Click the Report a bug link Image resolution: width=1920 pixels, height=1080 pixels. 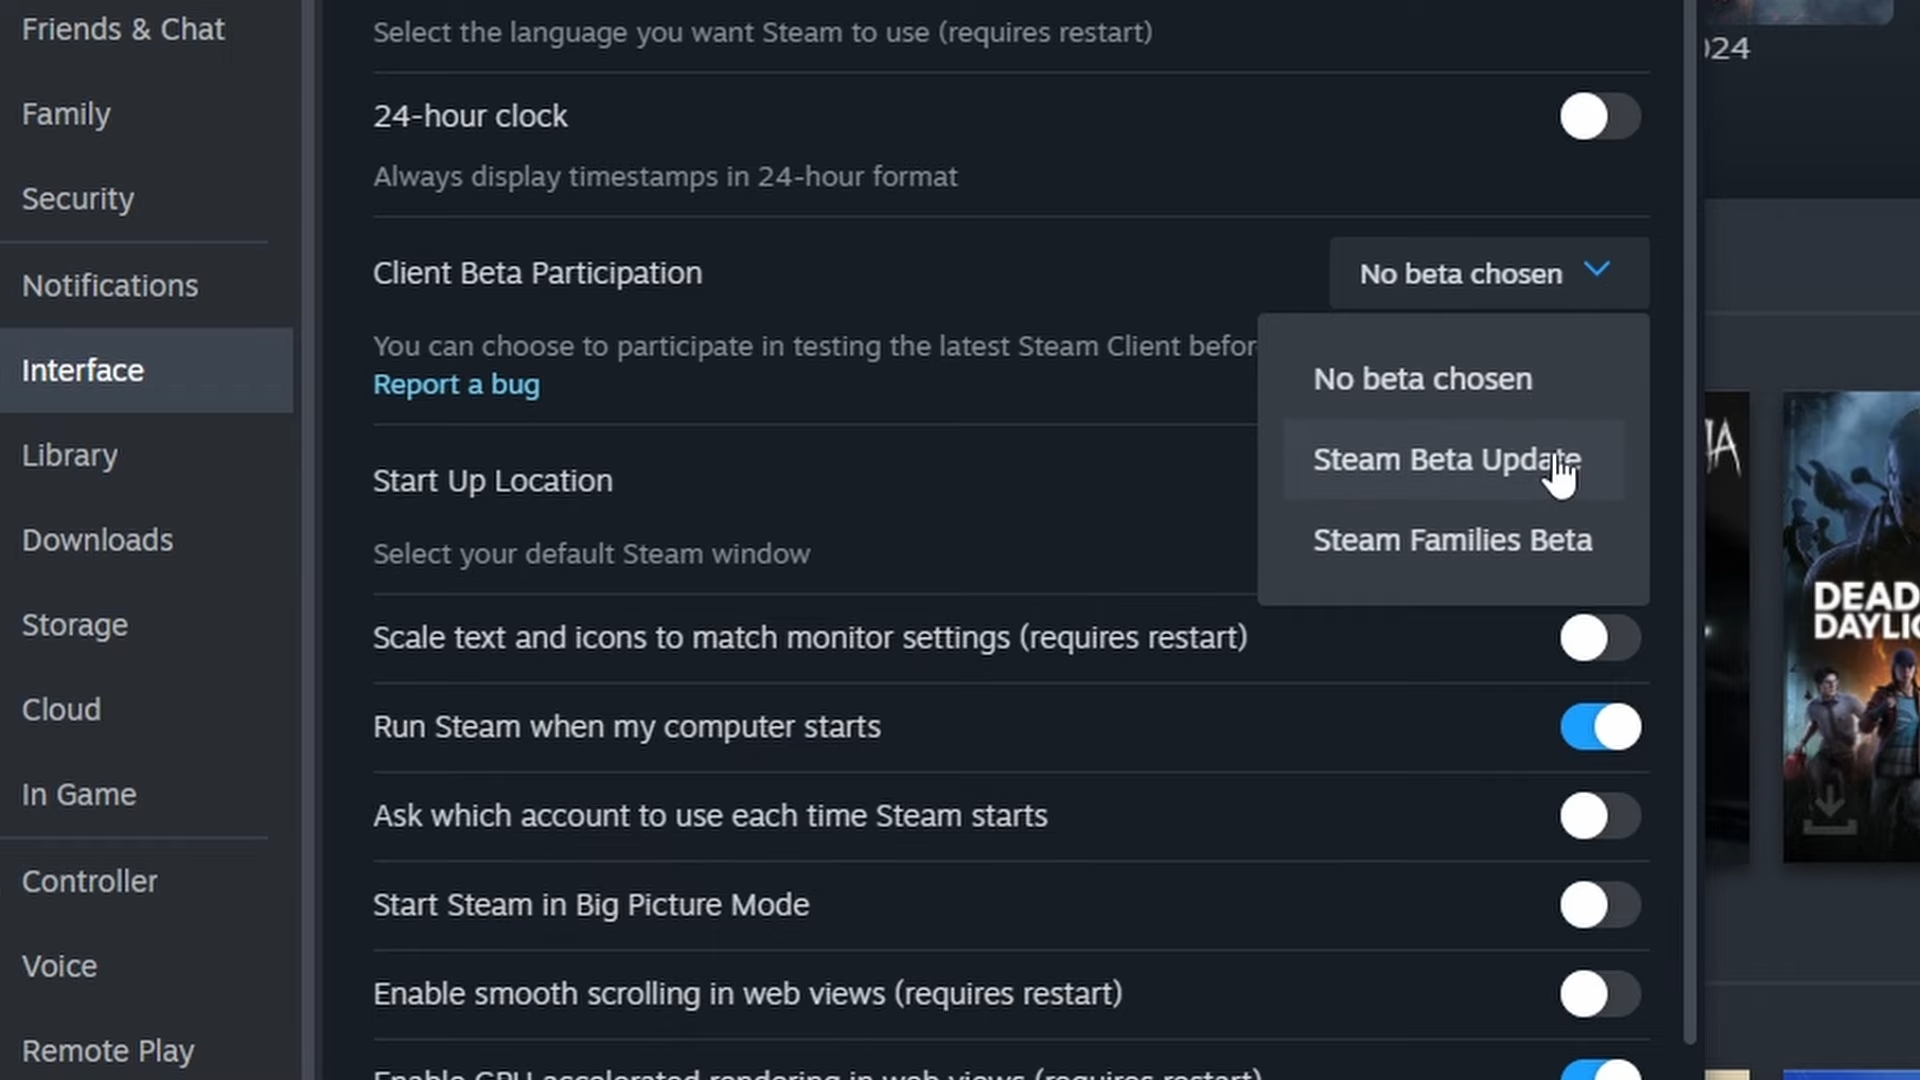coord(456,384)
